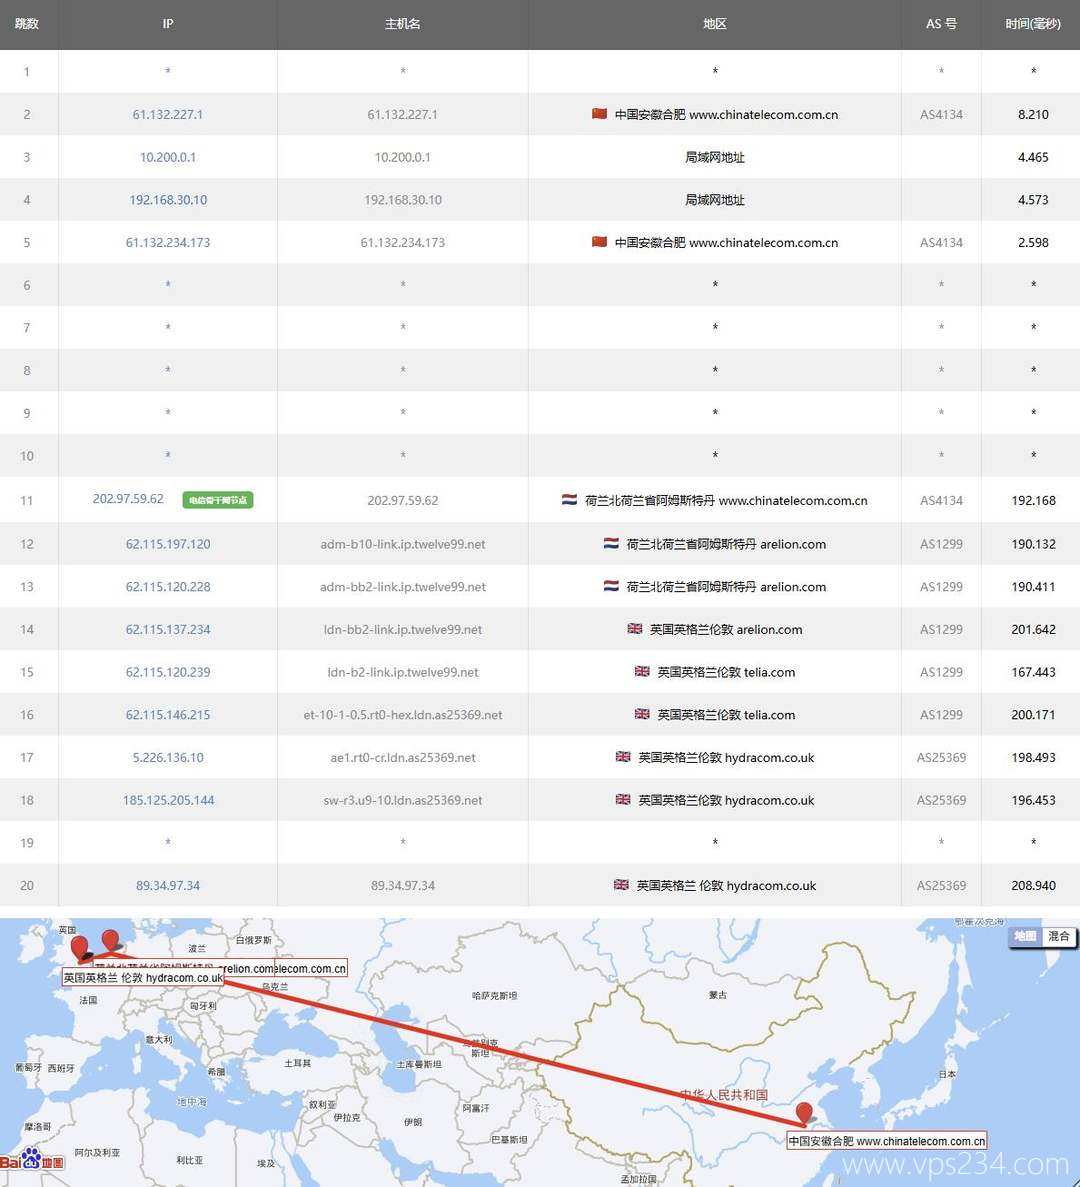The height and width of the screenshot is (1187, 1080).
Task: Select hostname ae1.rt0-cr.ldn.as25369.net
Action: (x=403, y=757)
